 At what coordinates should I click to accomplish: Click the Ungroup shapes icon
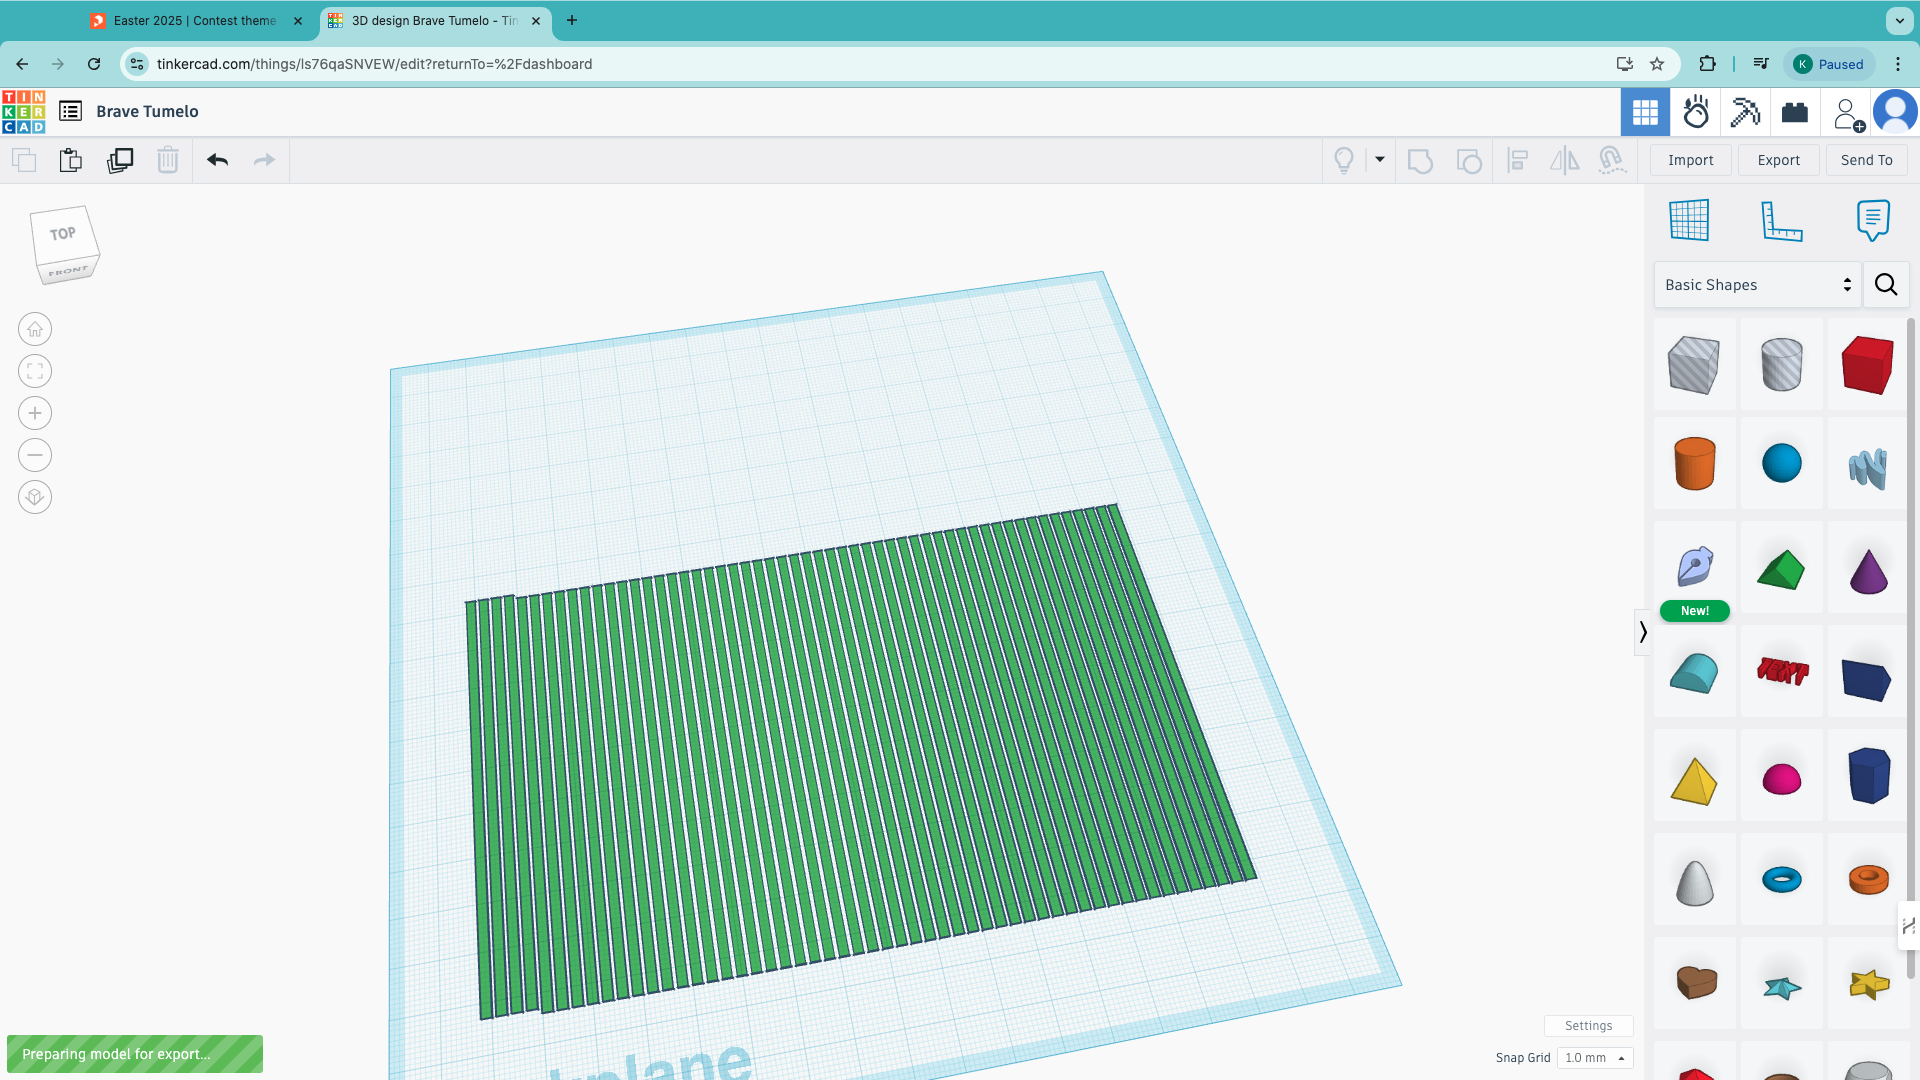pos(1469,160)
